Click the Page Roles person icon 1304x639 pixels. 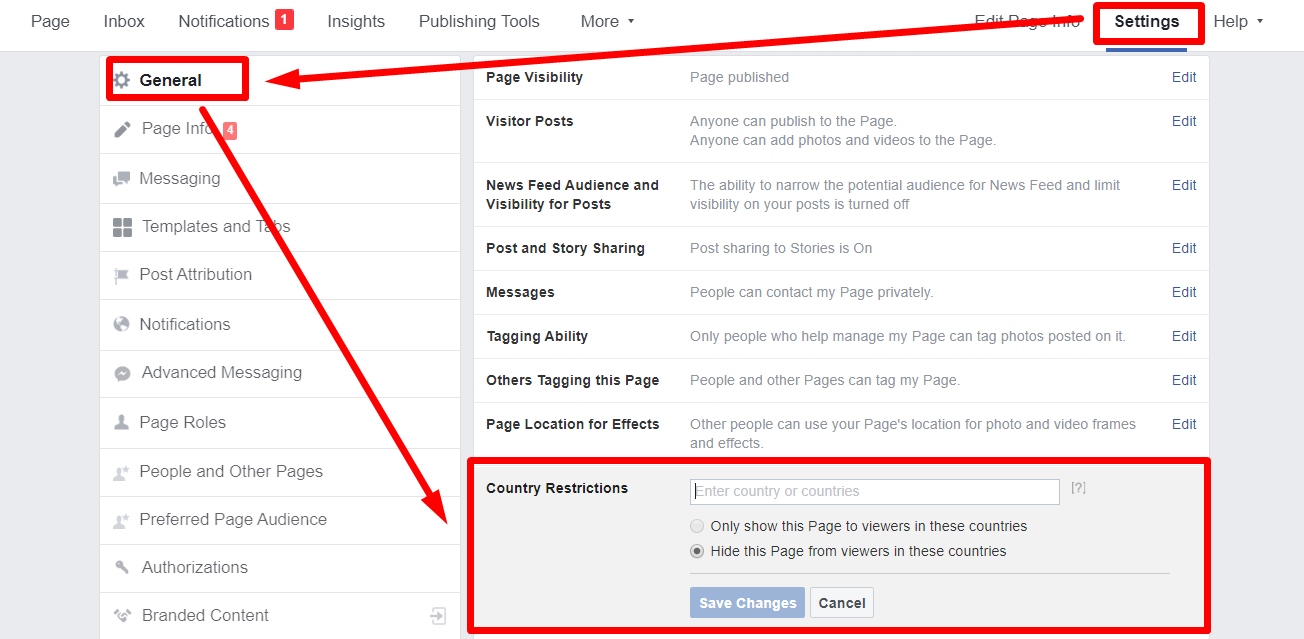coord(122,422)
